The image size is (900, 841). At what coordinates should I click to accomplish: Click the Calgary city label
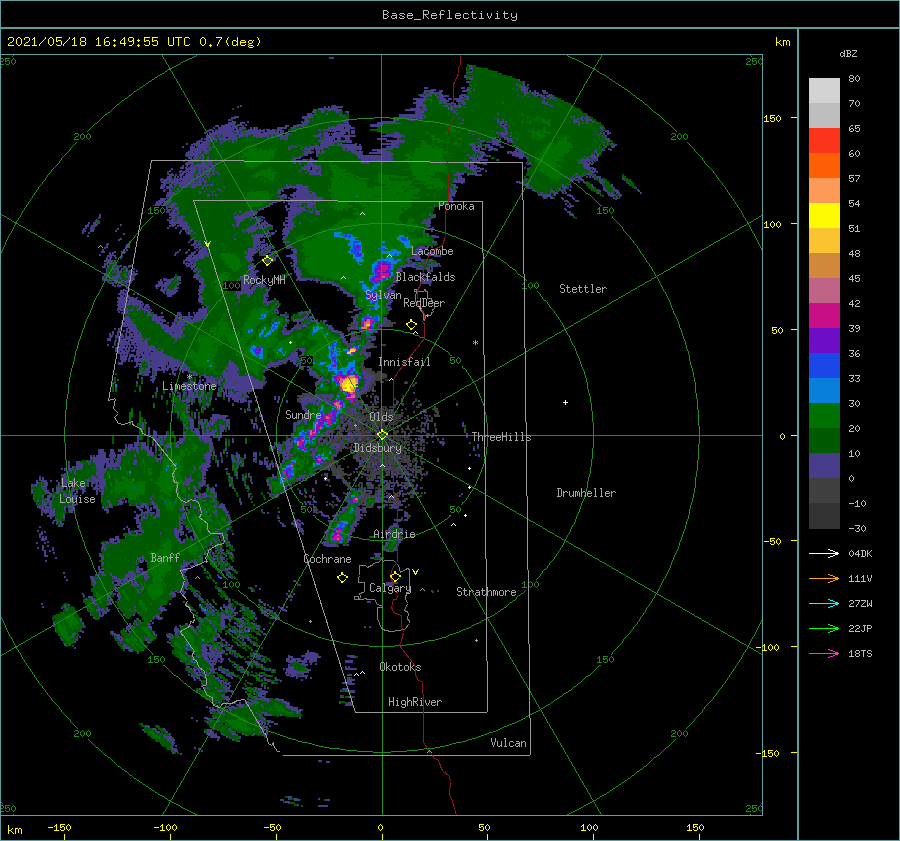point(390,588)
